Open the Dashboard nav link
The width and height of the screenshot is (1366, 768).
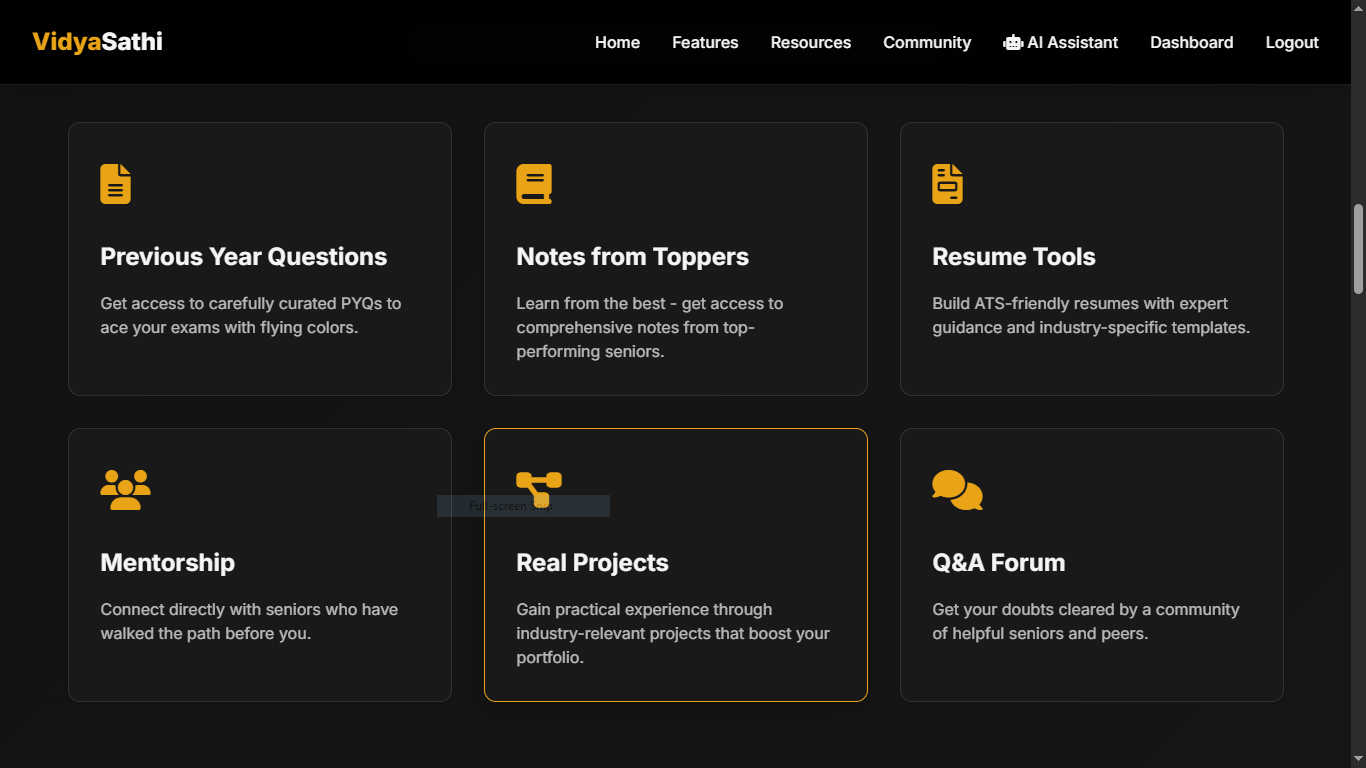[1192, 42]
